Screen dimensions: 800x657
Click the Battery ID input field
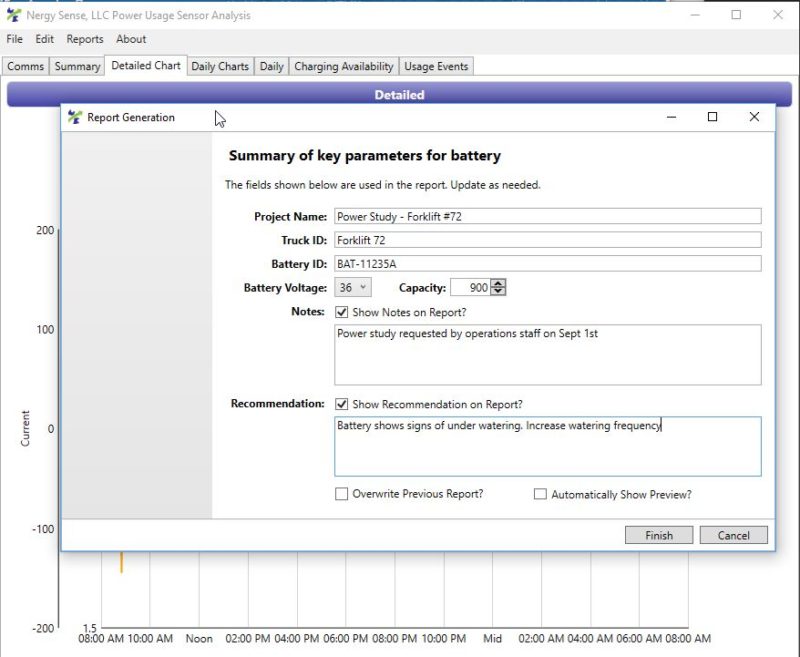547,264
